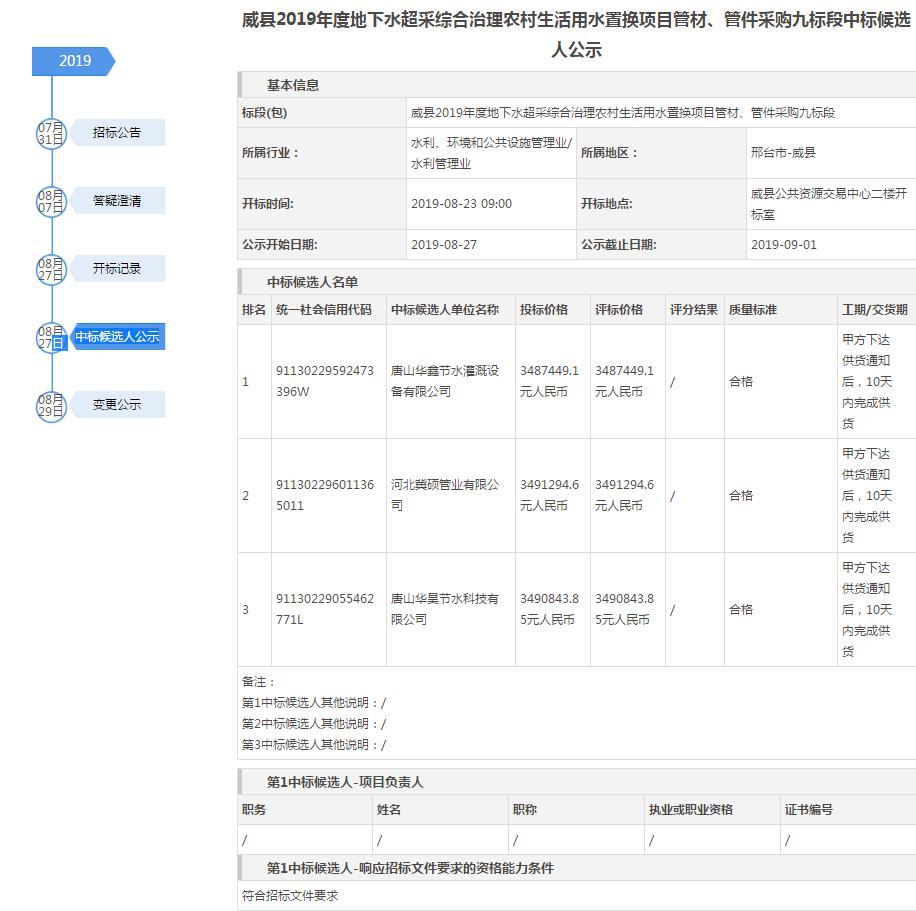Screen dimensions: 916x911
Task: Click the 投标价格 column header
Action: 544,310
